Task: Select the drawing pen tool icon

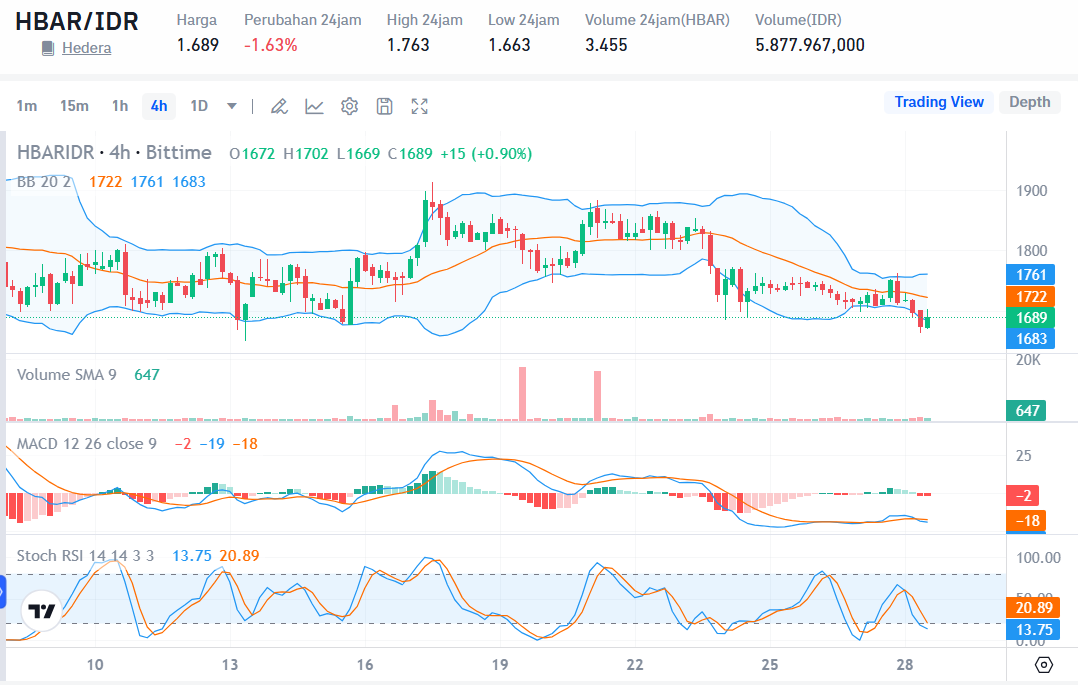Action: (x=279, y=105)
